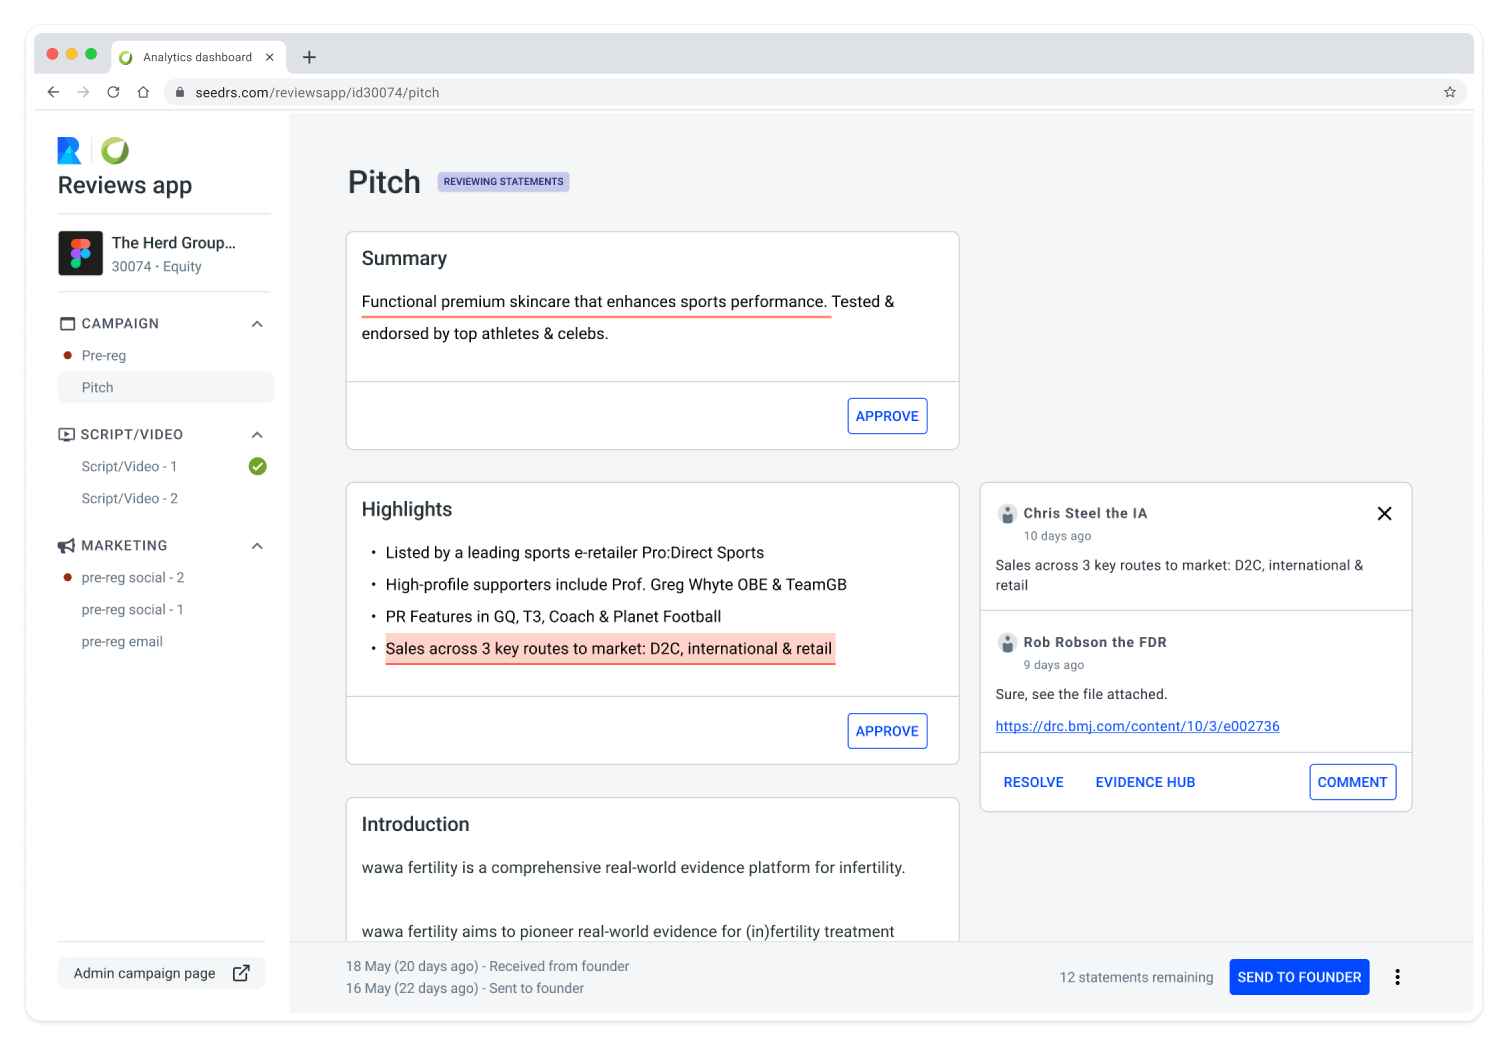The image size is (1508, 1047).
Task: Click the Introduction section heading
Action: [x=415, y=824]
